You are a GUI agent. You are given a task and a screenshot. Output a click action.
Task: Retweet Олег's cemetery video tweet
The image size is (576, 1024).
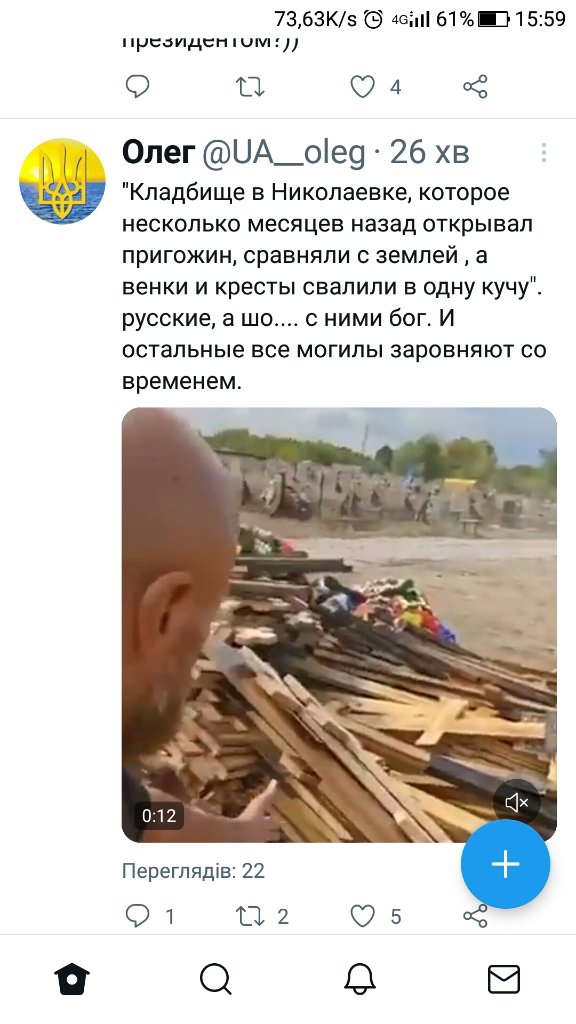point(249,916)
